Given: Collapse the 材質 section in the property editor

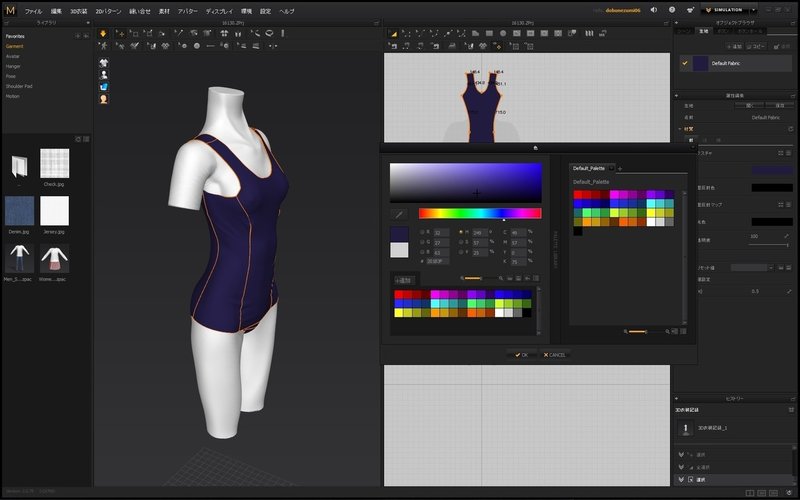Looking at the screenshot, I should (x=680, y=128).
